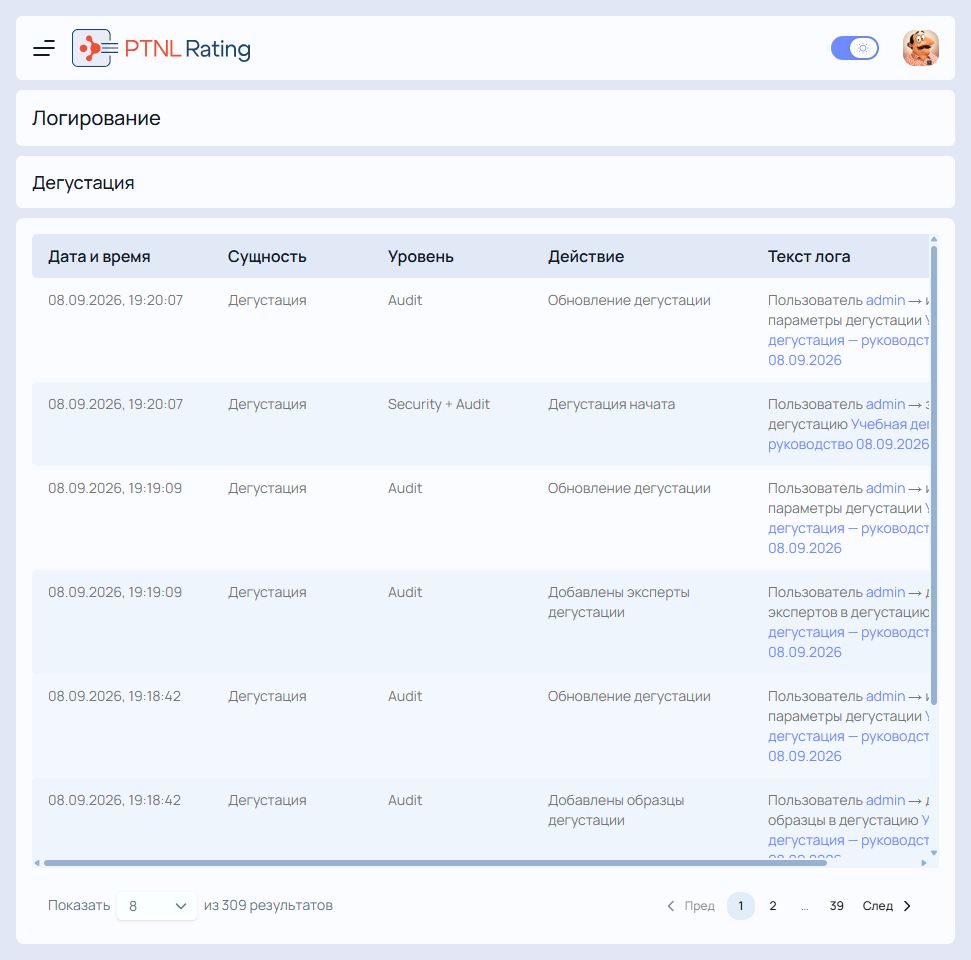Screen dimensions: 971x960
Task: Click the Обновление дегустации cell at 19:19:09
Action: pyautogui.click(x=629, y=489)
